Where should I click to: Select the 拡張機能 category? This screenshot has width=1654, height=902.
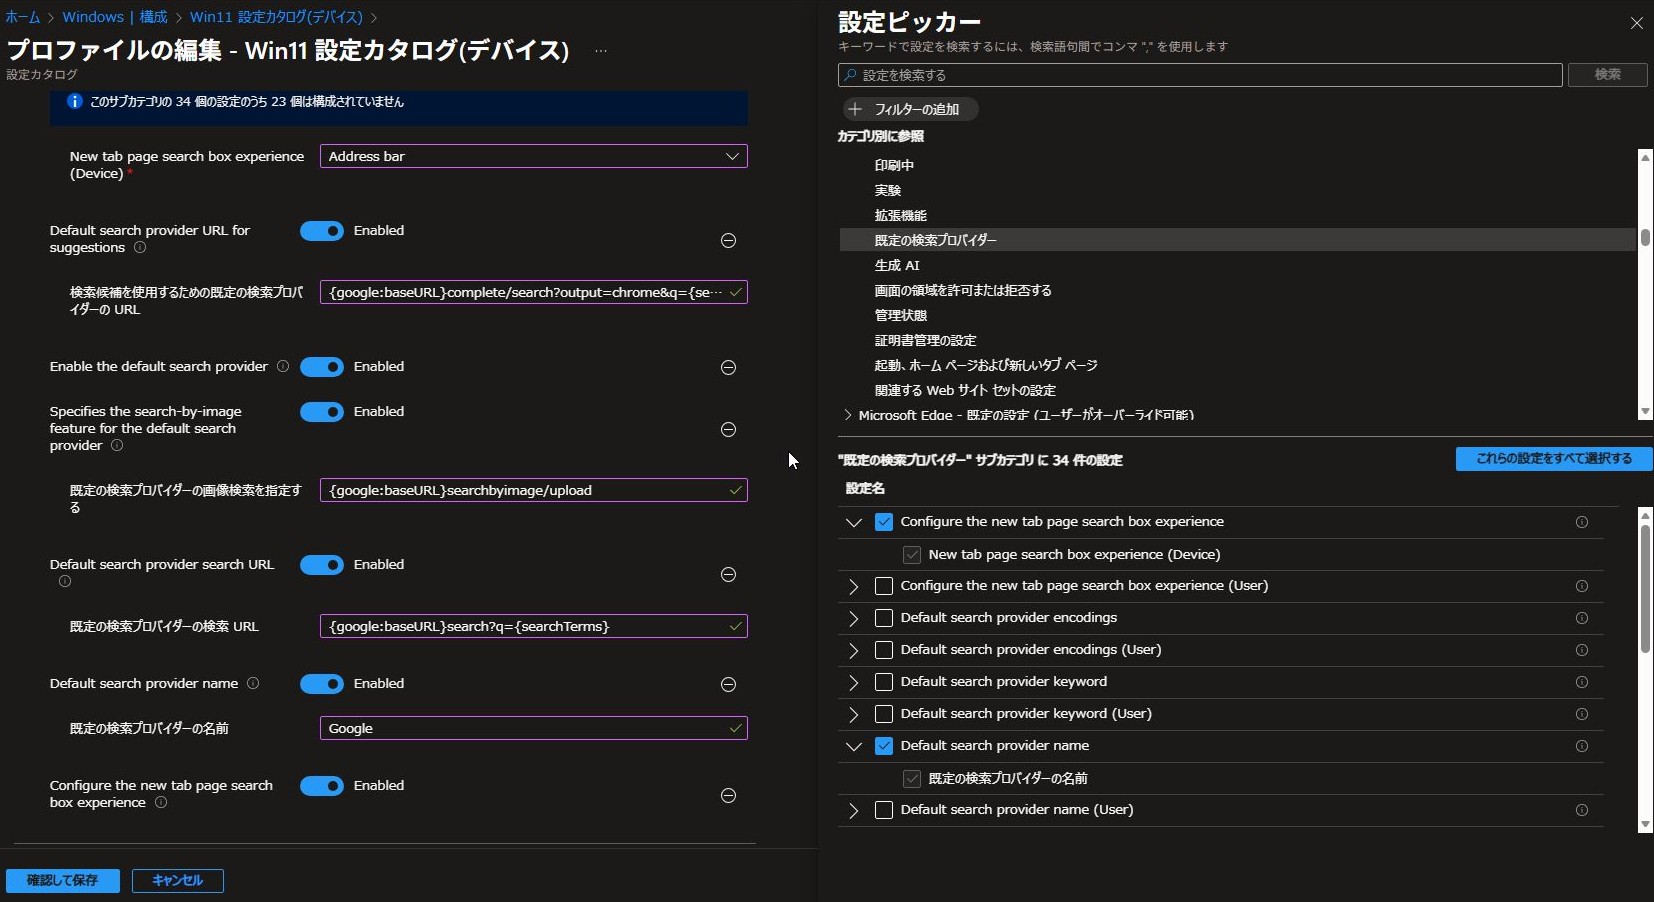pyautogui.click(x=900, y=215)
